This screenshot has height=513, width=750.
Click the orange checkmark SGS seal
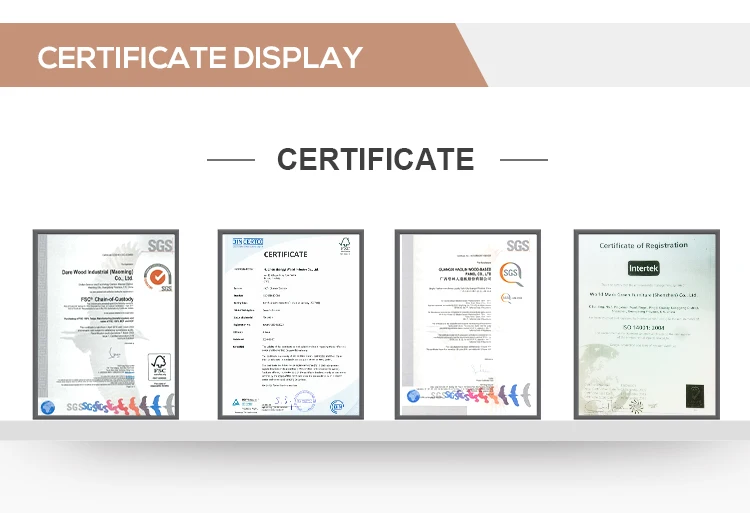pyautogui.click(x=158, y=277)
